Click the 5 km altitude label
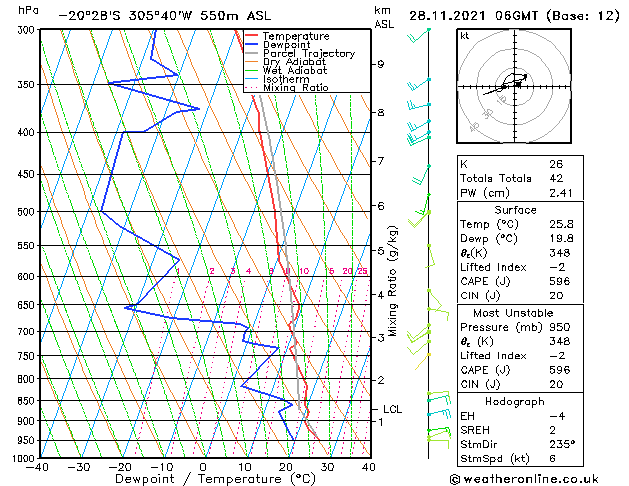This screenshot has height=486, width=629. (x=381, y=251)
